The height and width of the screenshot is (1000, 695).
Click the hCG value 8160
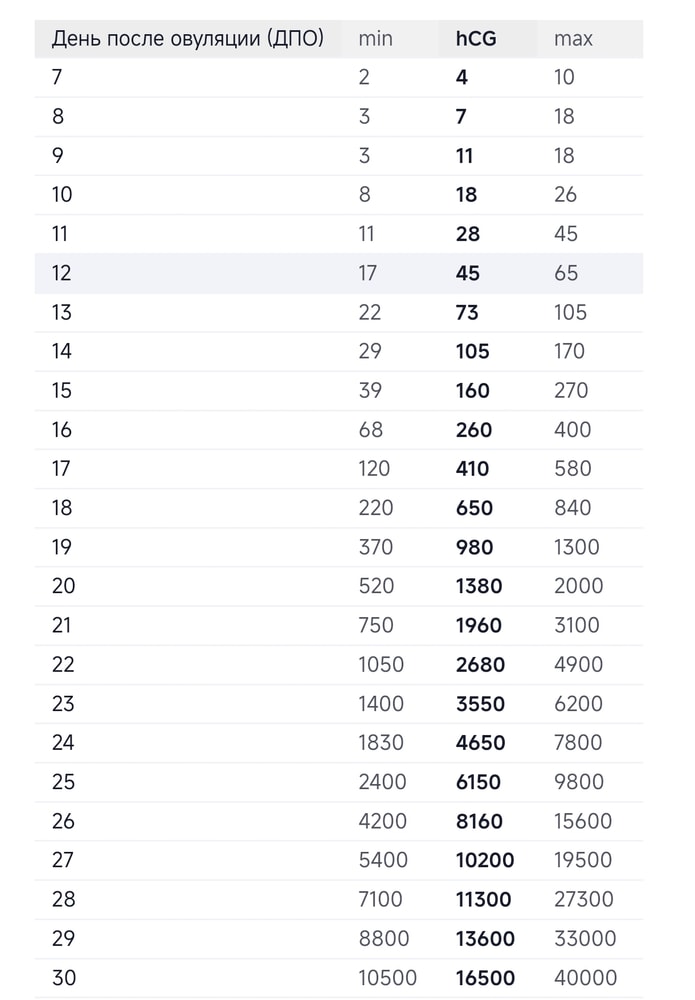click(479, 821)
